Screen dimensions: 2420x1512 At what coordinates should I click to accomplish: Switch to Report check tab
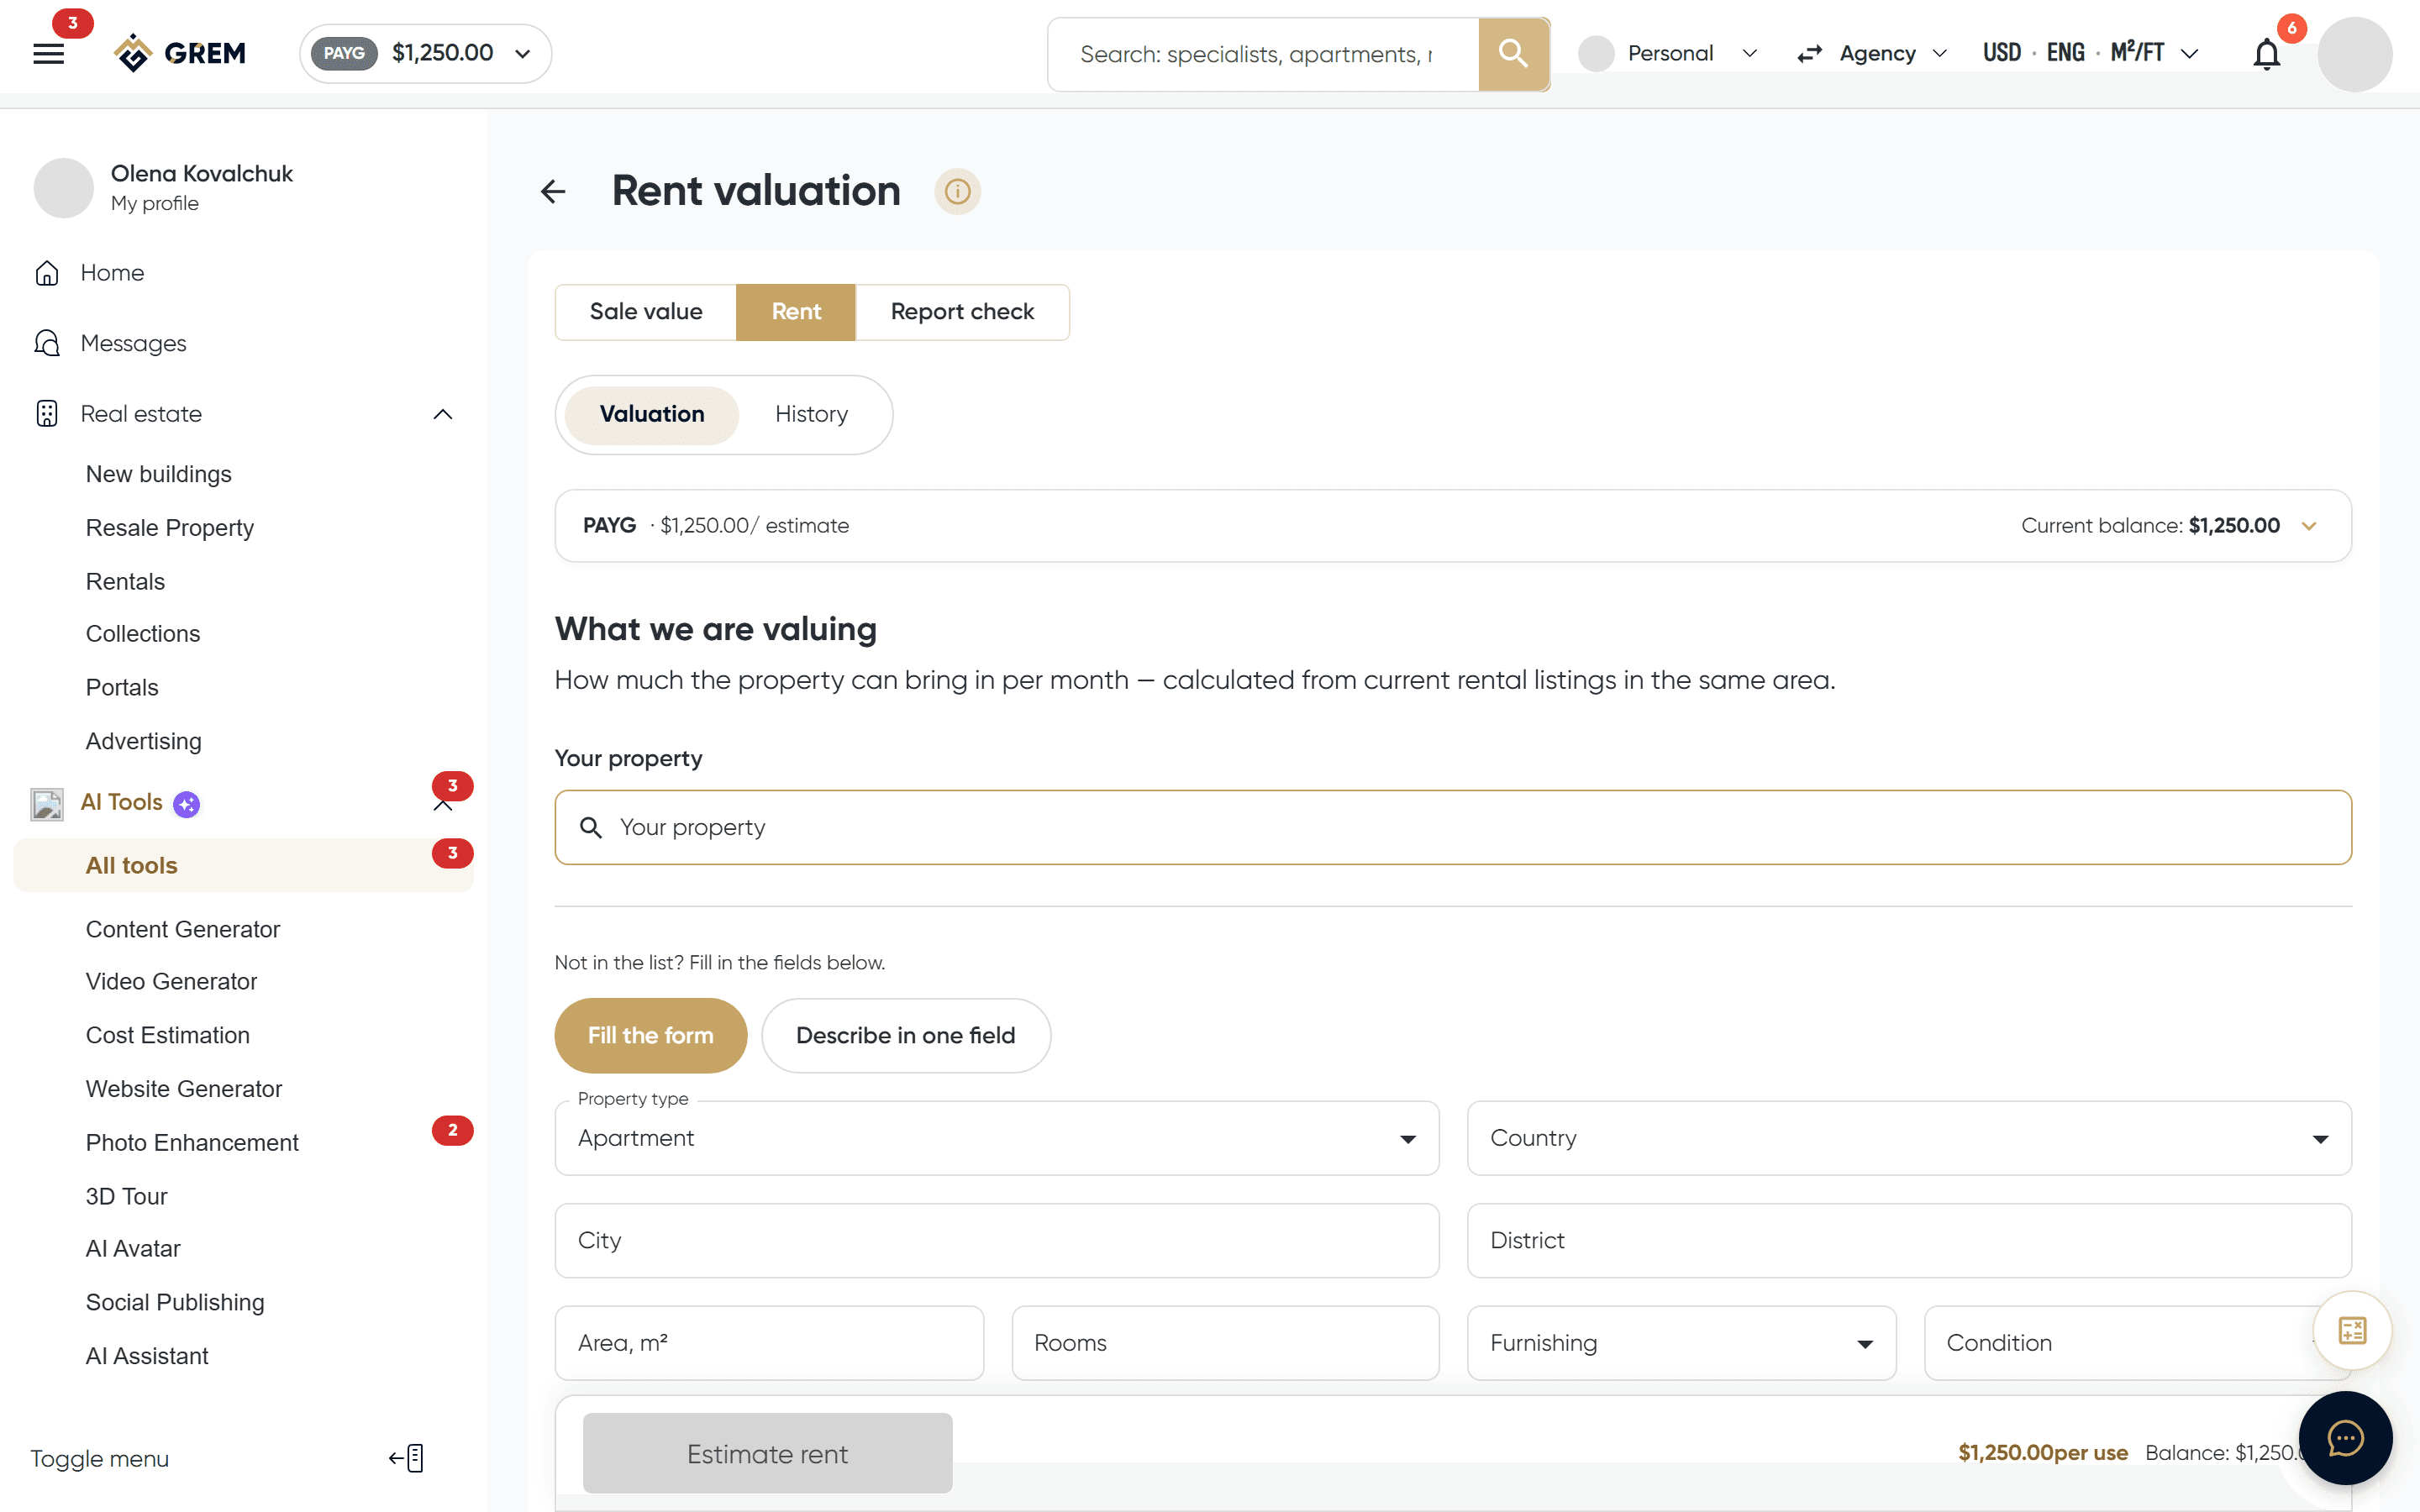tap(962, 312)
